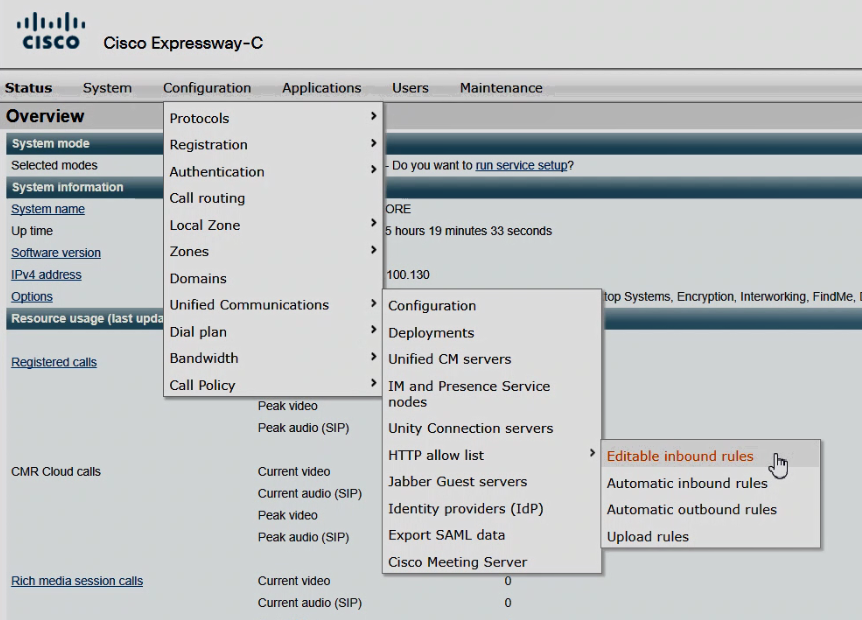Image resolution: width=862 pixels, height=620 pixels.
Task: Select Call routing from Configuration menu
Action: point(207,198)
